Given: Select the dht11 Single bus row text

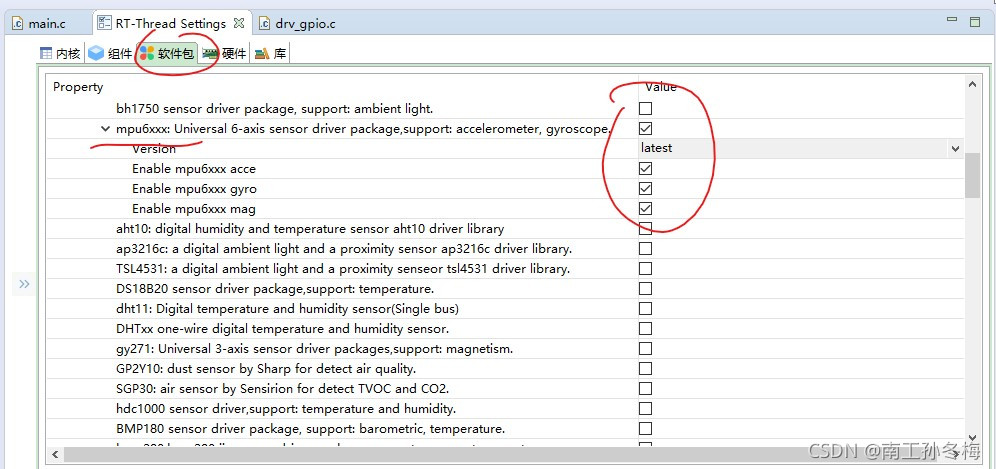Looking at the screenshot, I should 288,309.
